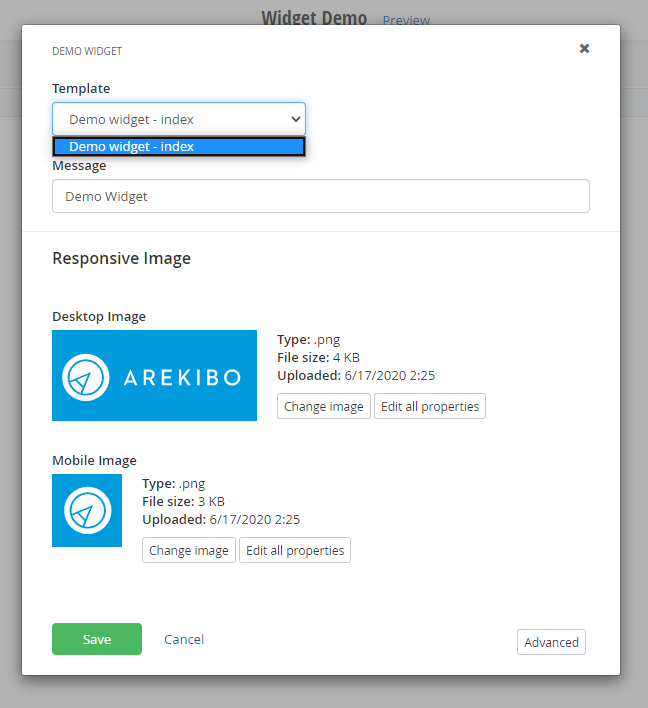Edit all properties of Desktop Image
Viewport: 648px width, 708px height.
click(430, 406)
